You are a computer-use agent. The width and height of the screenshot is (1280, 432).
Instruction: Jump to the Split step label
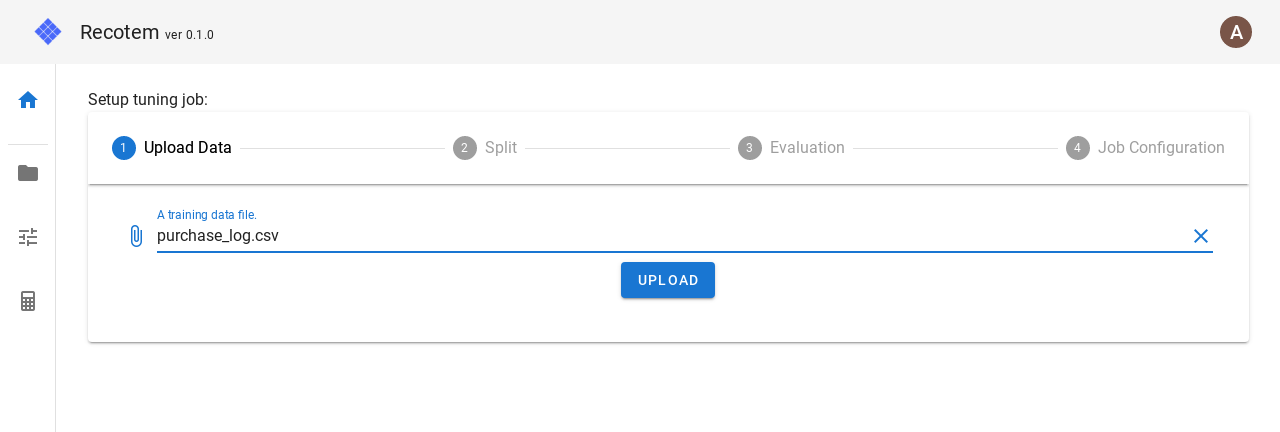[501, 148]
